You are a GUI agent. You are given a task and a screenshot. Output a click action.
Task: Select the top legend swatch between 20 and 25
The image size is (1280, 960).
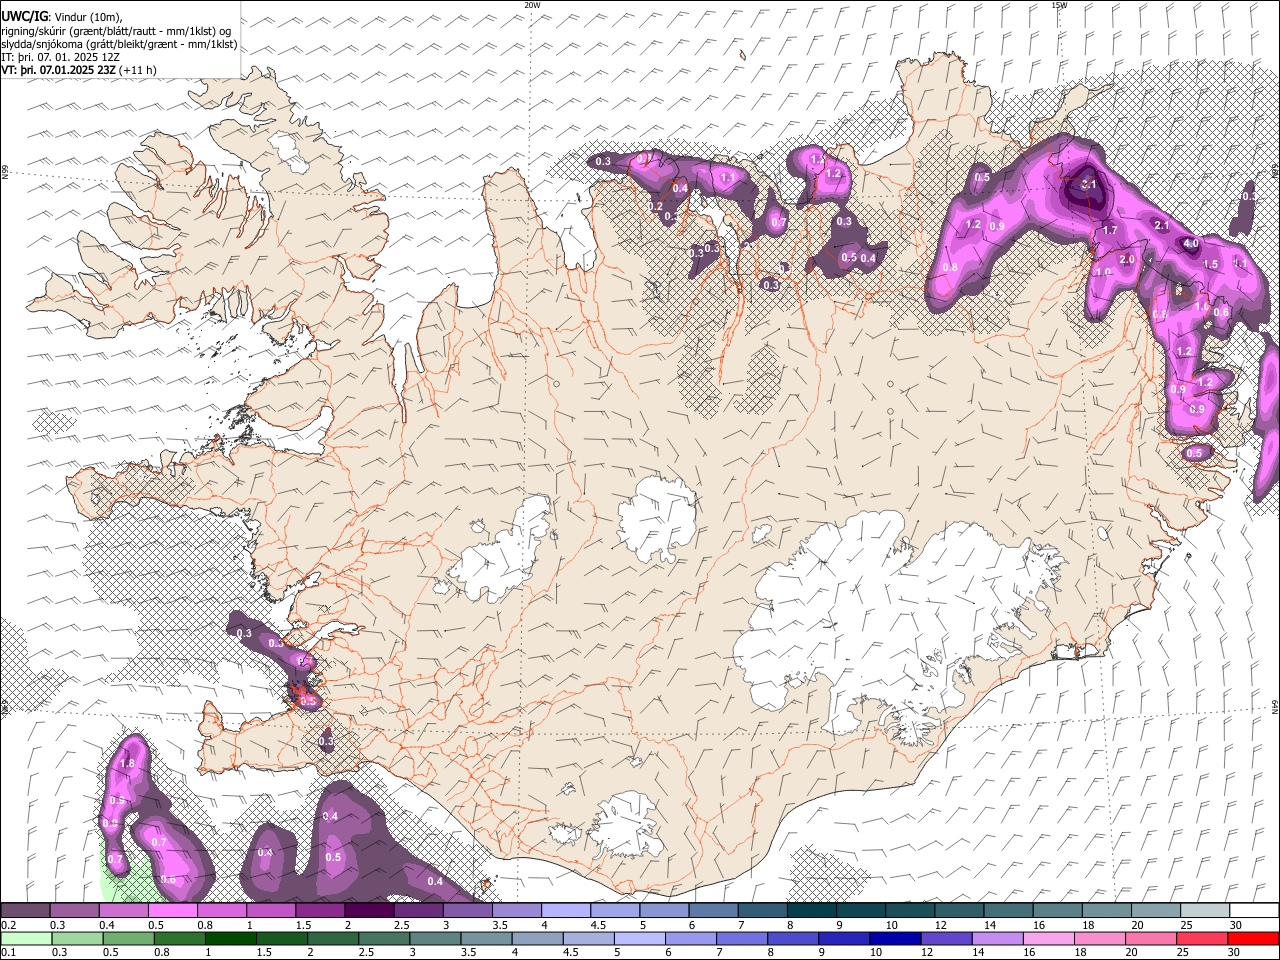point(1156,911)
